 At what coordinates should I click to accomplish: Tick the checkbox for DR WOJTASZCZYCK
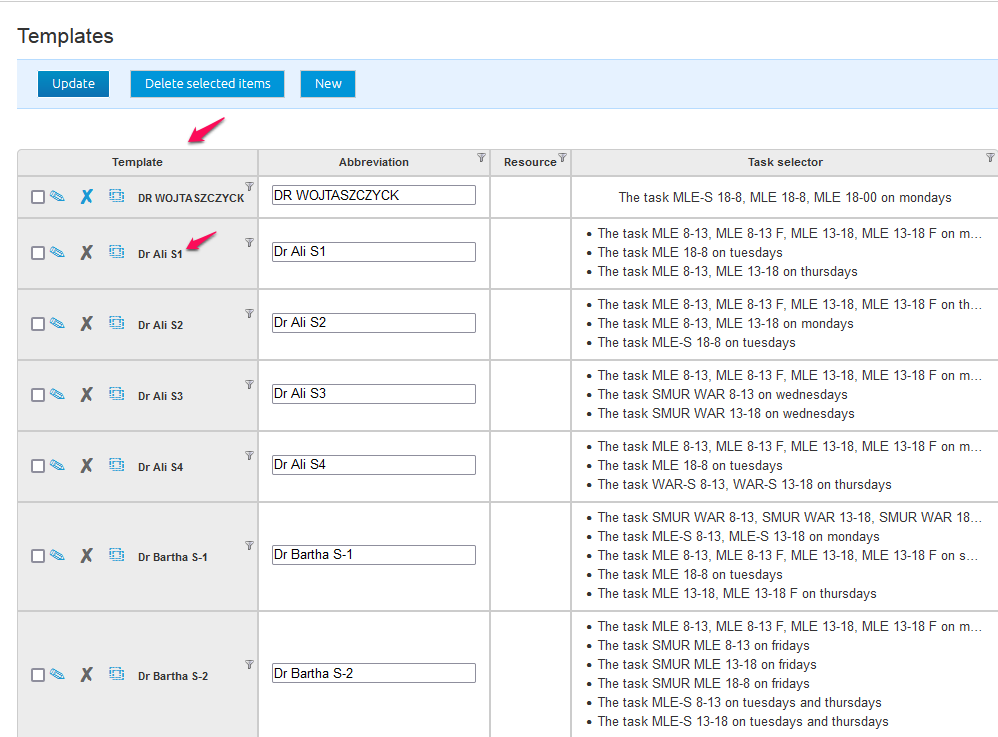click(x=38, y=197)
